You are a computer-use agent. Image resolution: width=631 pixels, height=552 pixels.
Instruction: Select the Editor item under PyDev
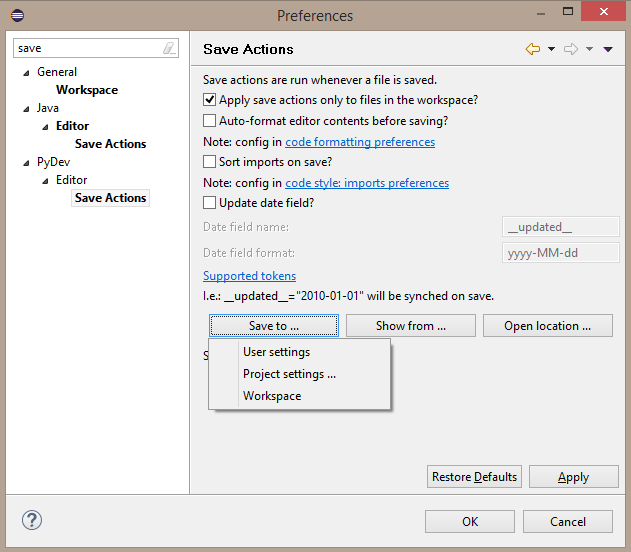point(71,180)
